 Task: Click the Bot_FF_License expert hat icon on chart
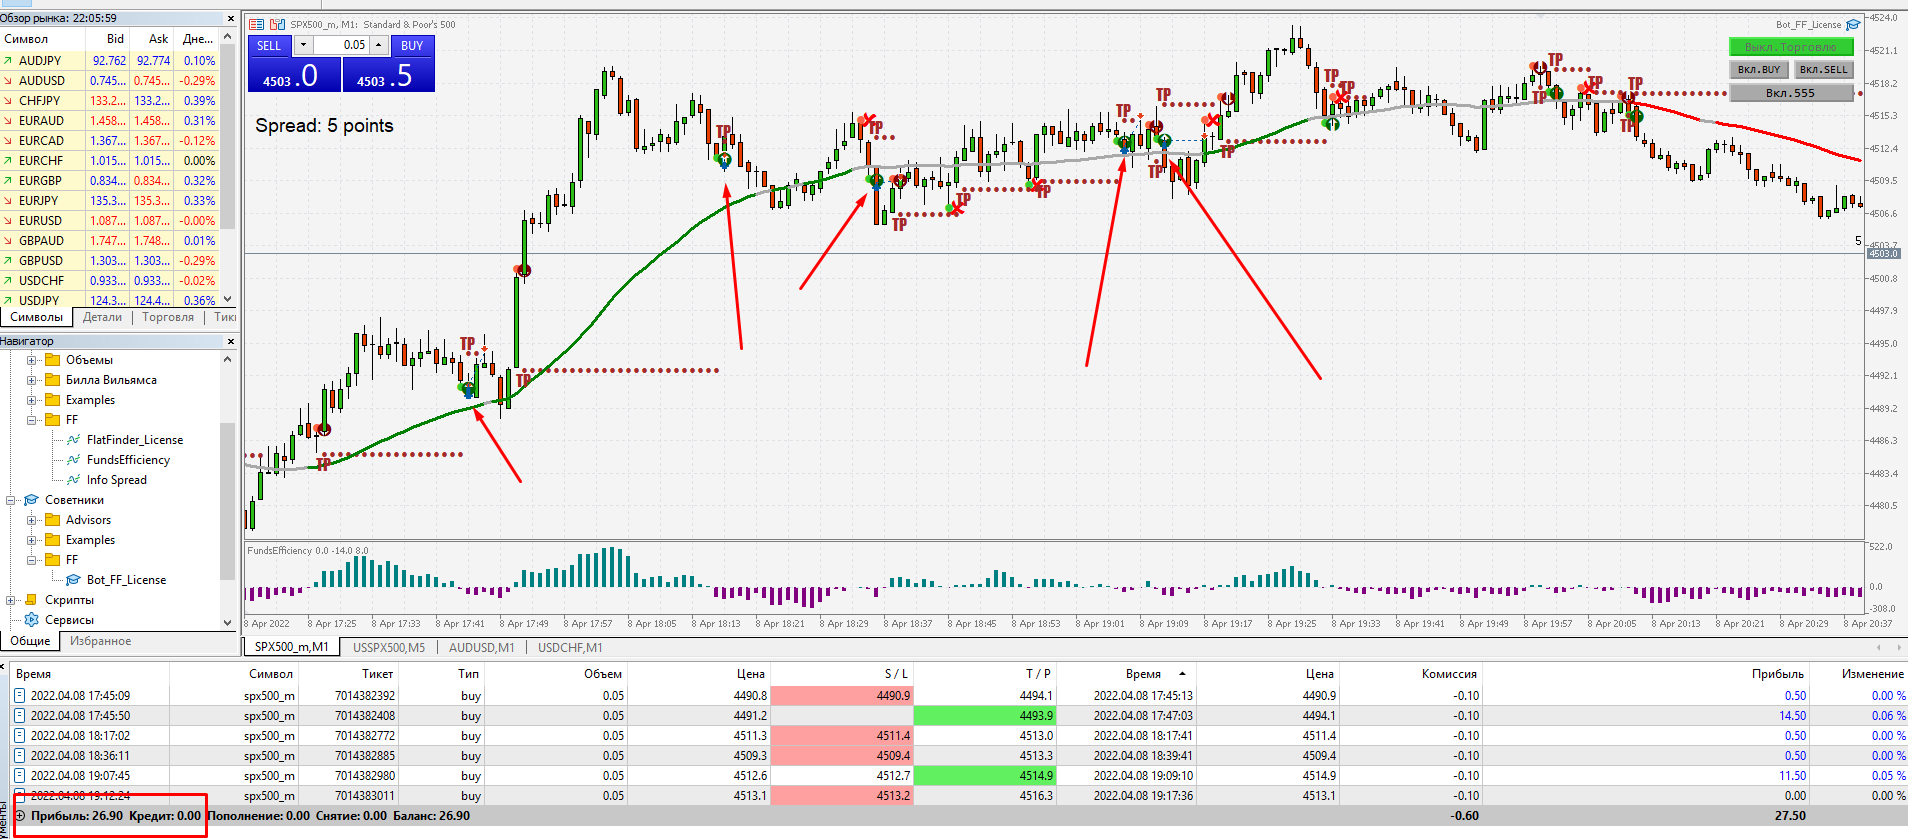coord(1853,24)
